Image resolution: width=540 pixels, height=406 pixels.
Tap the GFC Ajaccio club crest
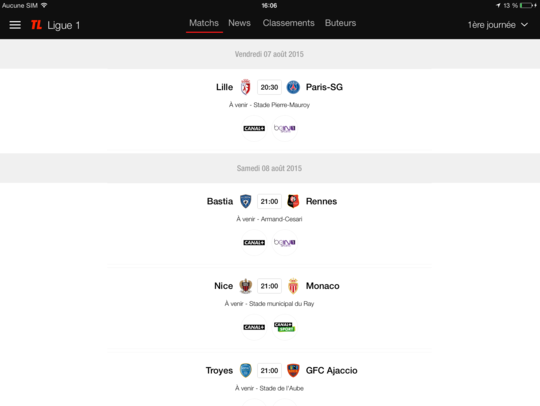[293, 370]
